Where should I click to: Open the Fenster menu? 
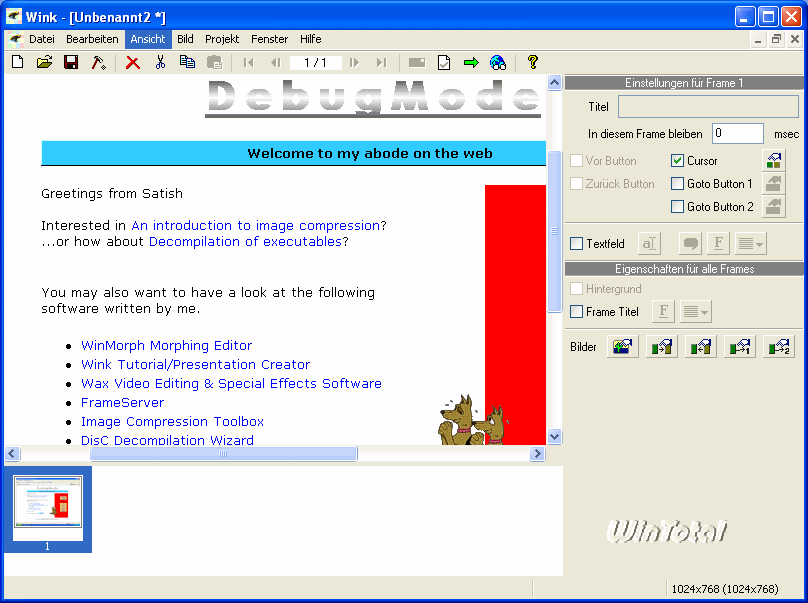tap(270, 39)
